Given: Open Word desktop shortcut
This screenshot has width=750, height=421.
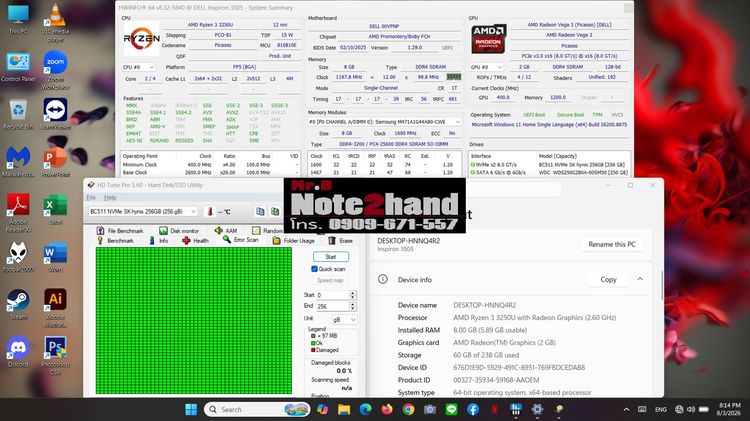Looking at the screenshot, I should click(x=55, y=257).
